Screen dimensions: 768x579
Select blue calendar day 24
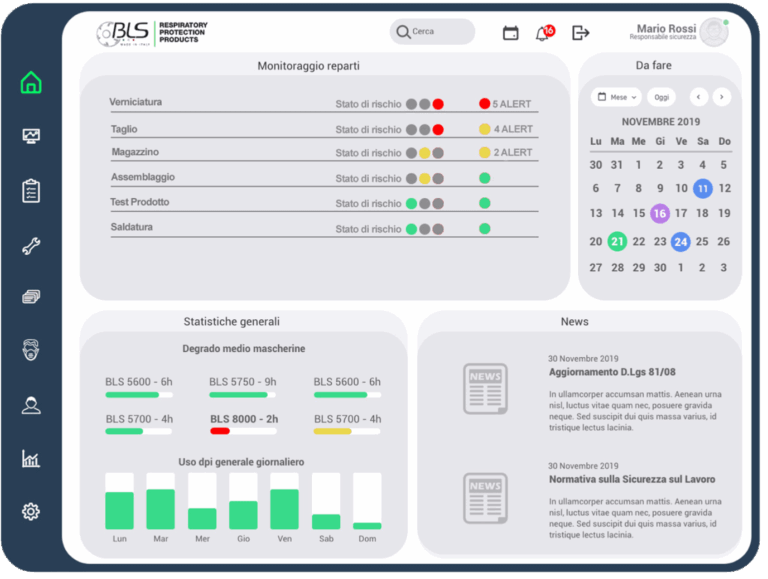pos(680,241)
